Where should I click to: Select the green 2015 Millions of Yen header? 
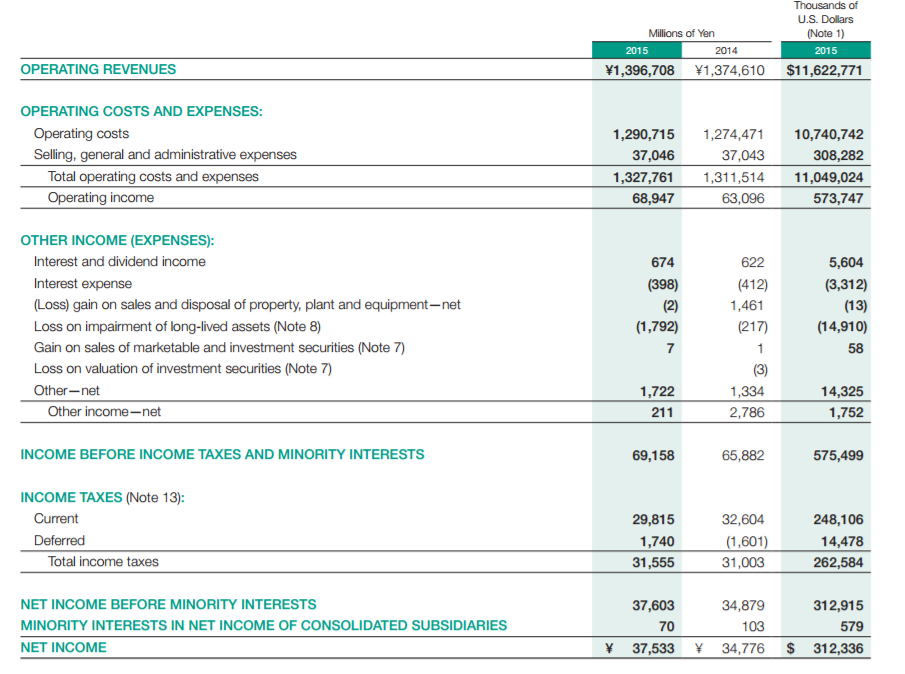pos(637,50)
